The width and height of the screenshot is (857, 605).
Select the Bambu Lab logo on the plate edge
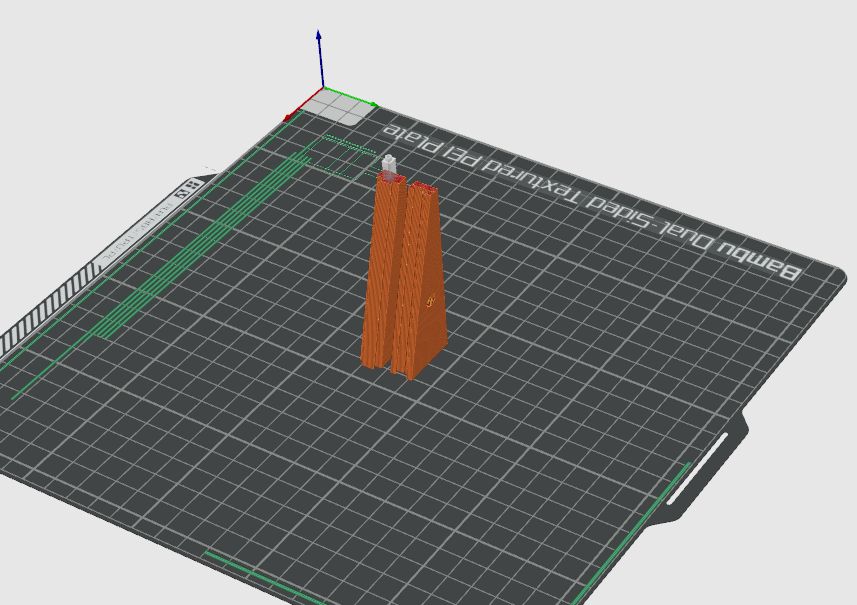coord(188,187)
